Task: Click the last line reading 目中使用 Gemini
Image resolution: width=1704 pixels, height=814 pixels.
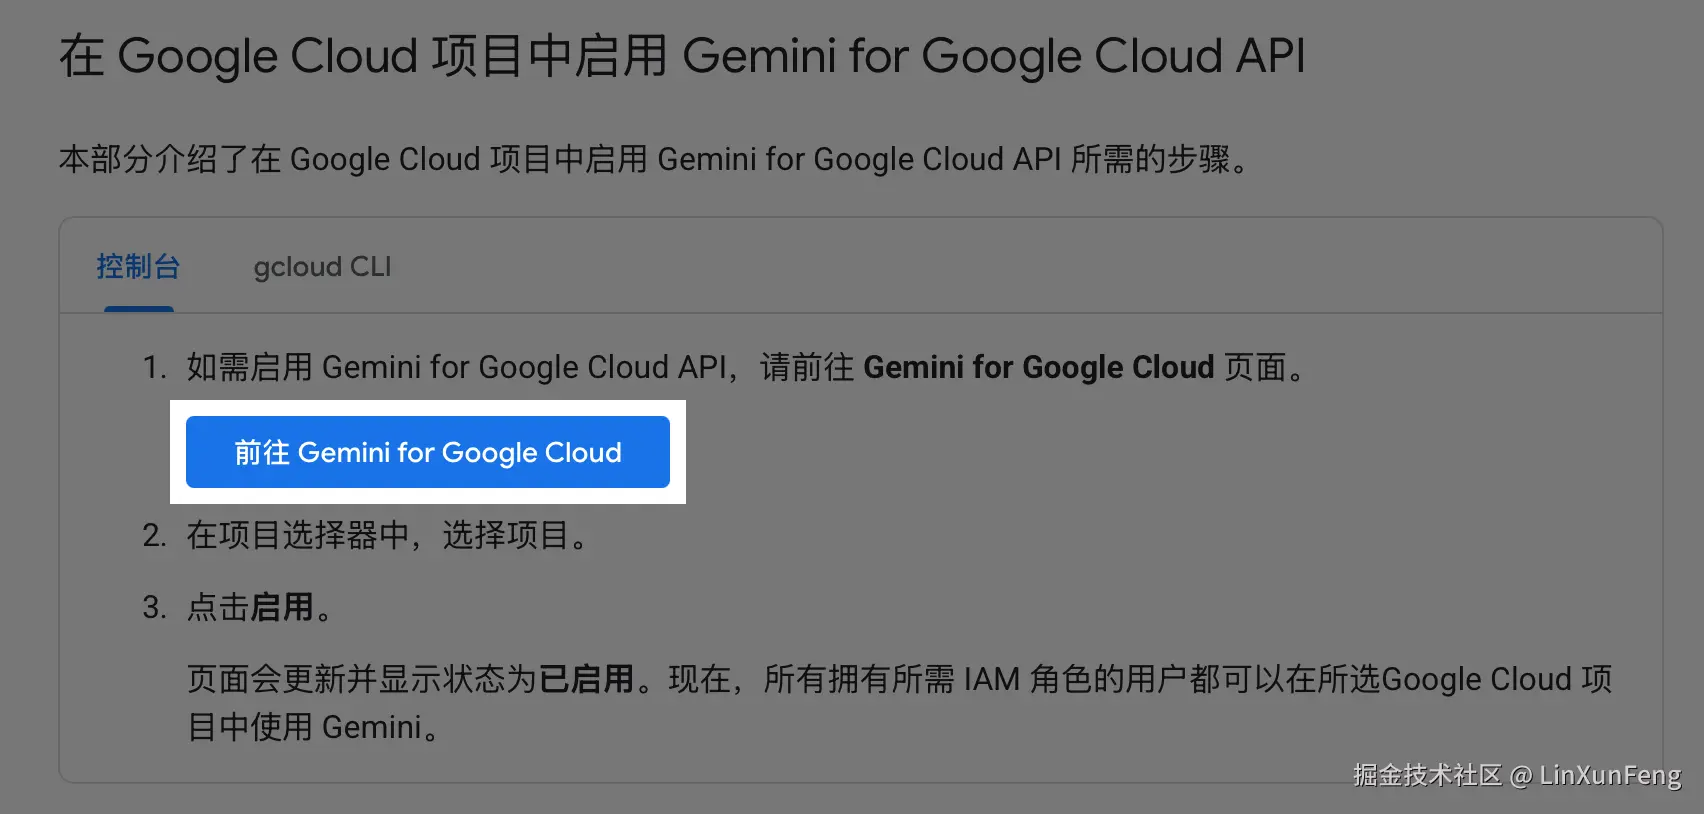Action: pyautogui.click(x=312, y=727)
